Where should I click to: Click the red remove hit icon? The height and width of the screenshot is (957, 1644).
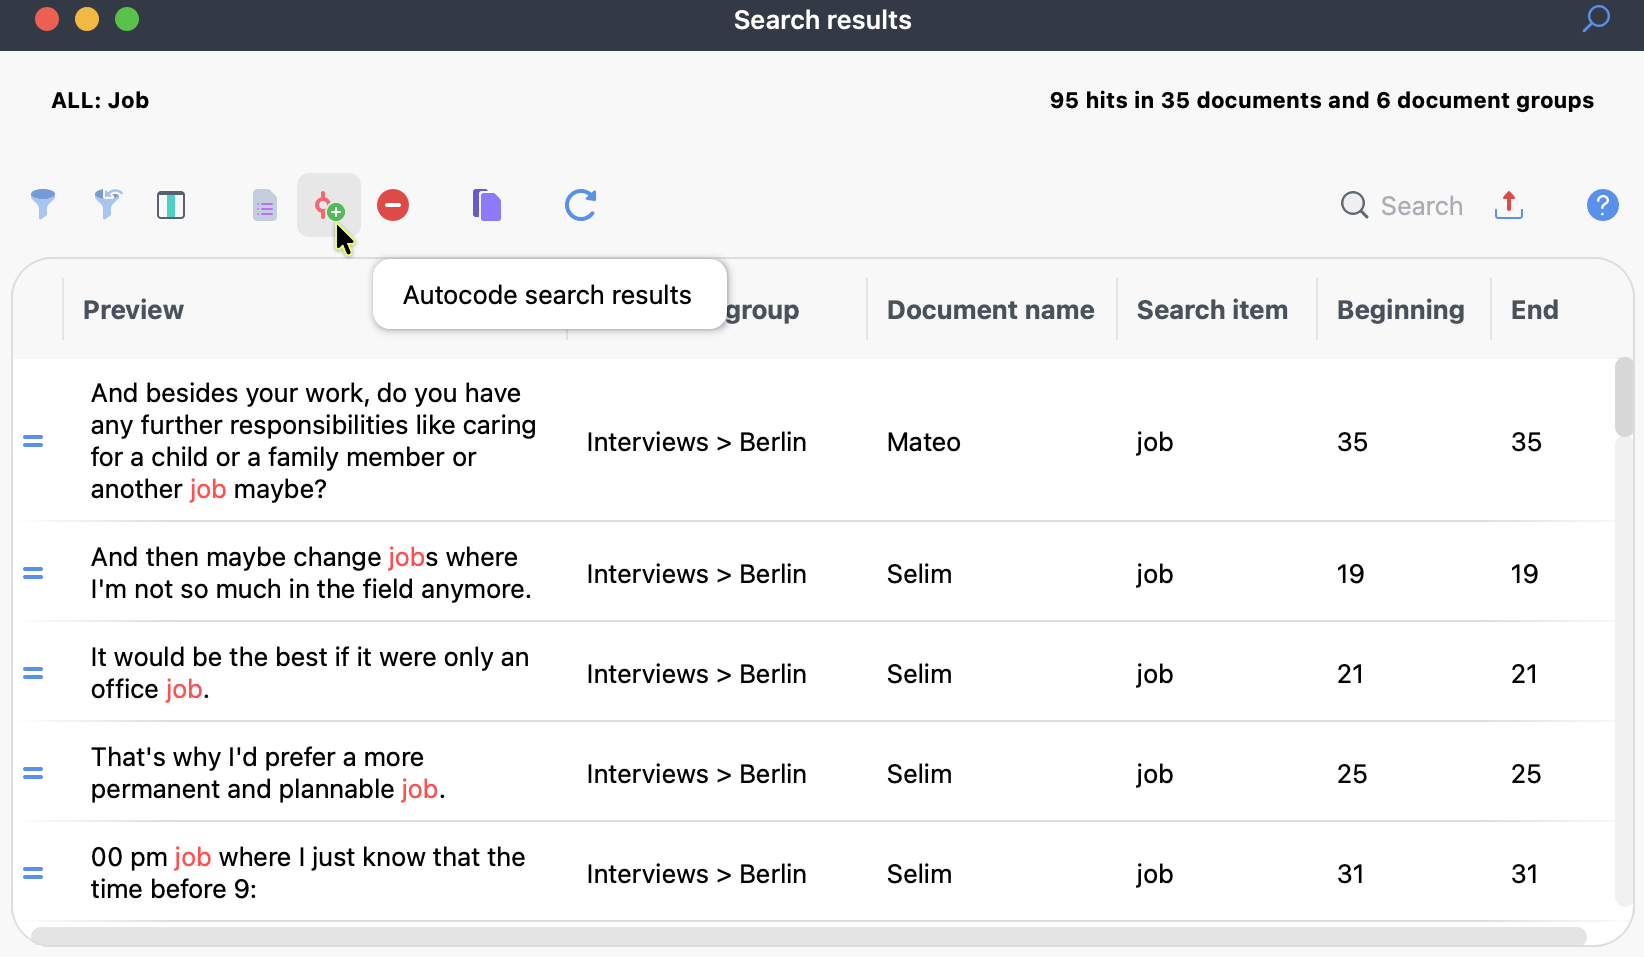[x=393, y=205]
